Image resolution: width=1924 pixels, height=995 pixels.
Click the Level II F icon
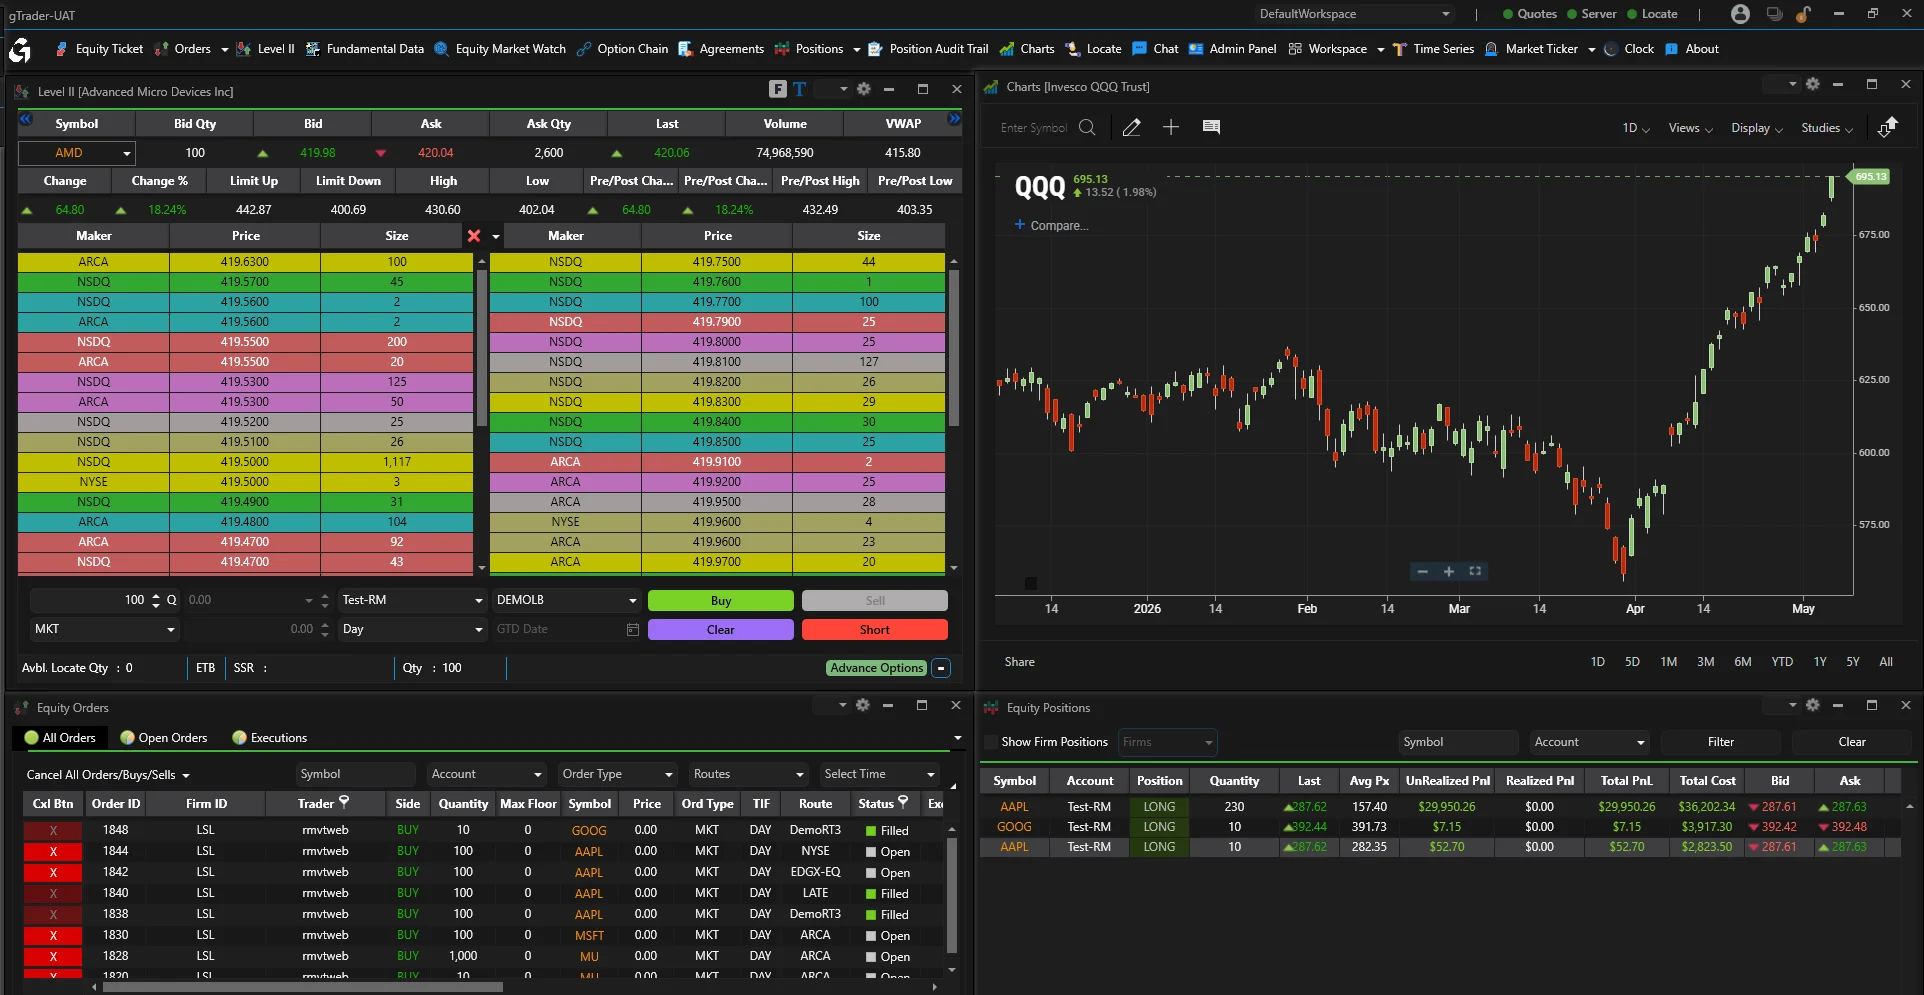[x=778, y=89]
